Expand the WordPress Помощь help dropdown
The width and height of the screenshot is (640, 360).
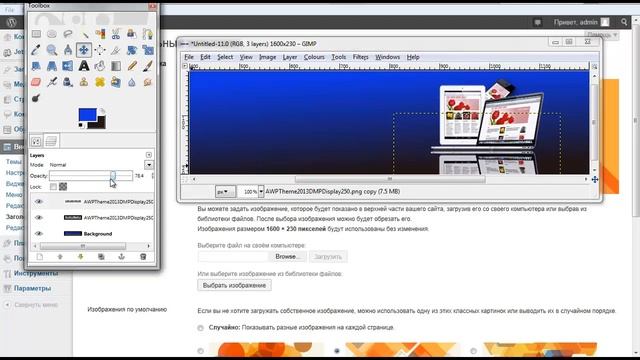602,35
